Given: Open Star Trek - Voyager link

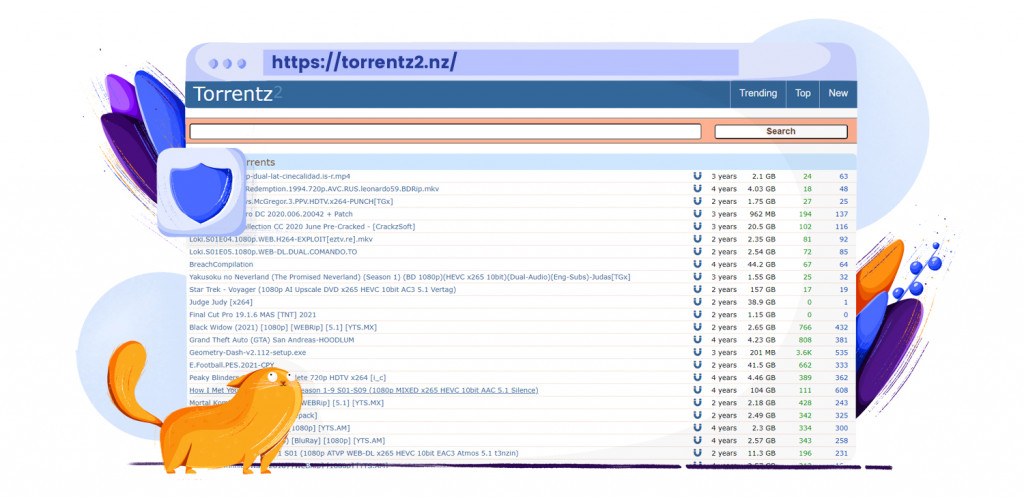Looking at the screenshot, I should pos(322,289).
